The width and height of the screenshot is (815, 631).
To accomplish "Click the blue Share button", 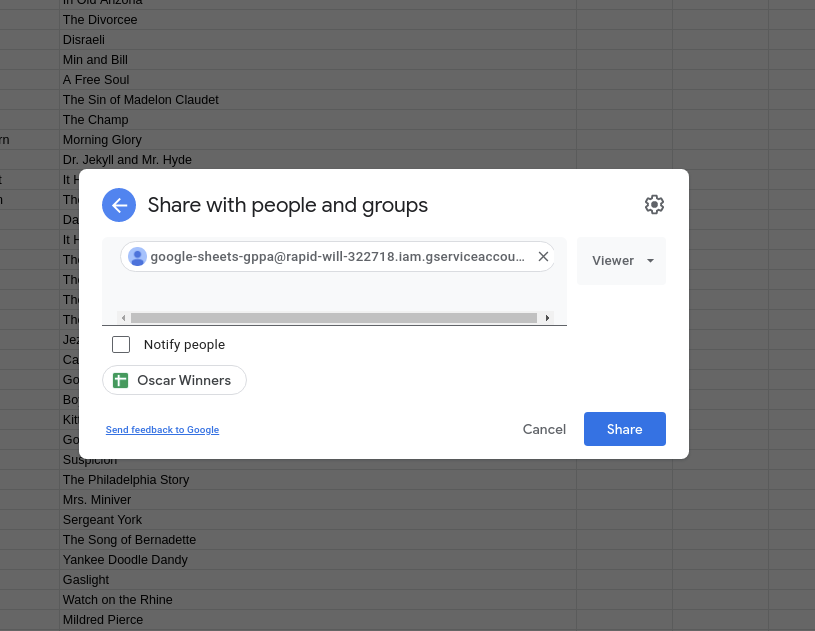I will [x=624, y=429].
